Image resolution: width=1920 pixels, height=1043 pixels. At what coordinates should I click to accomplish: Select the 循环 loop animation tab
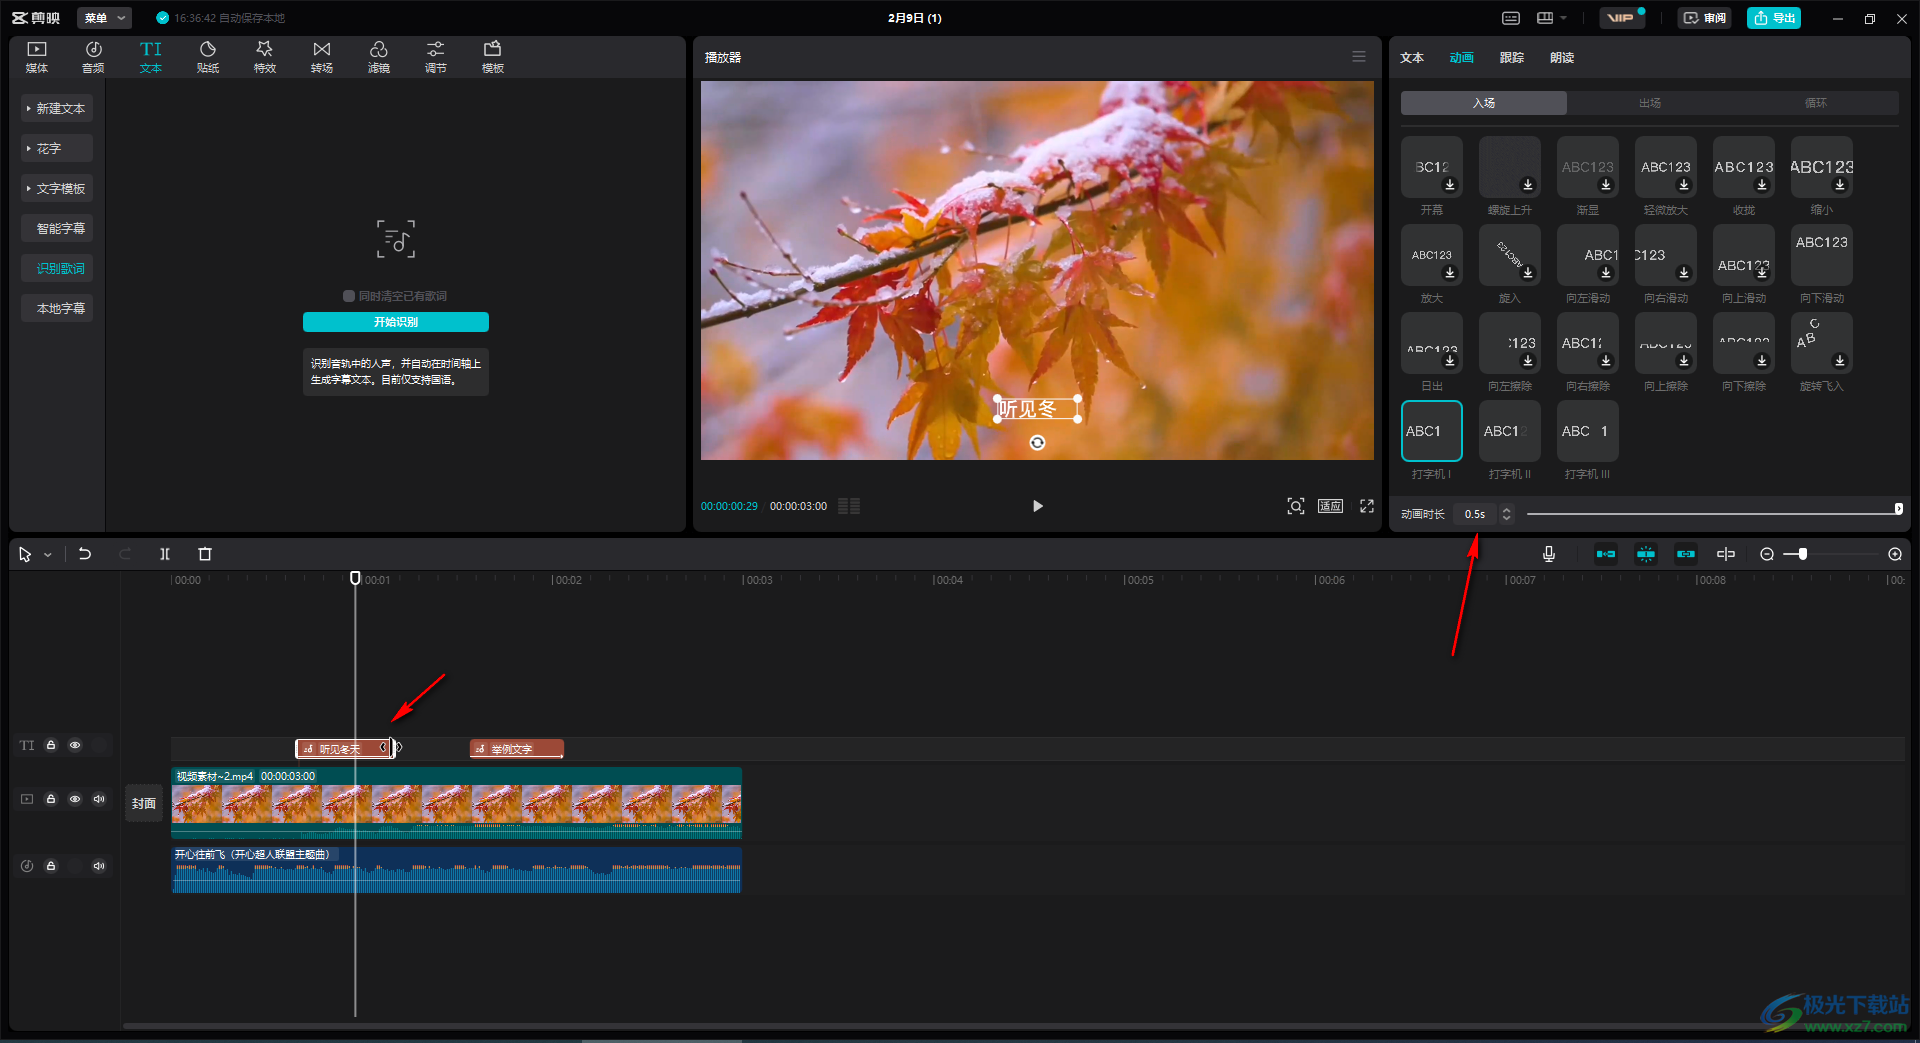click(x=1816, y=103)
